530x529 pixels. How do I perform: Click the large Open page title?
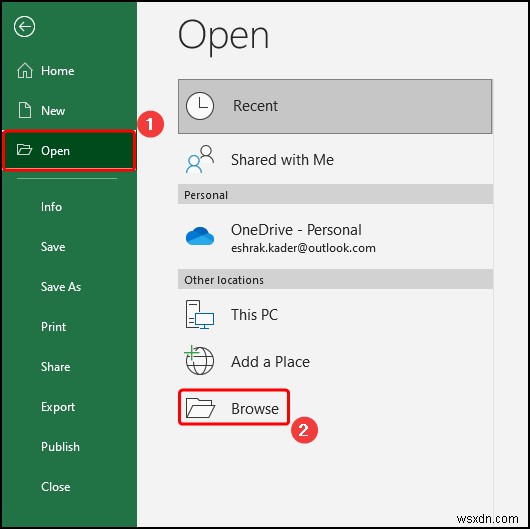tap(223, 37)
